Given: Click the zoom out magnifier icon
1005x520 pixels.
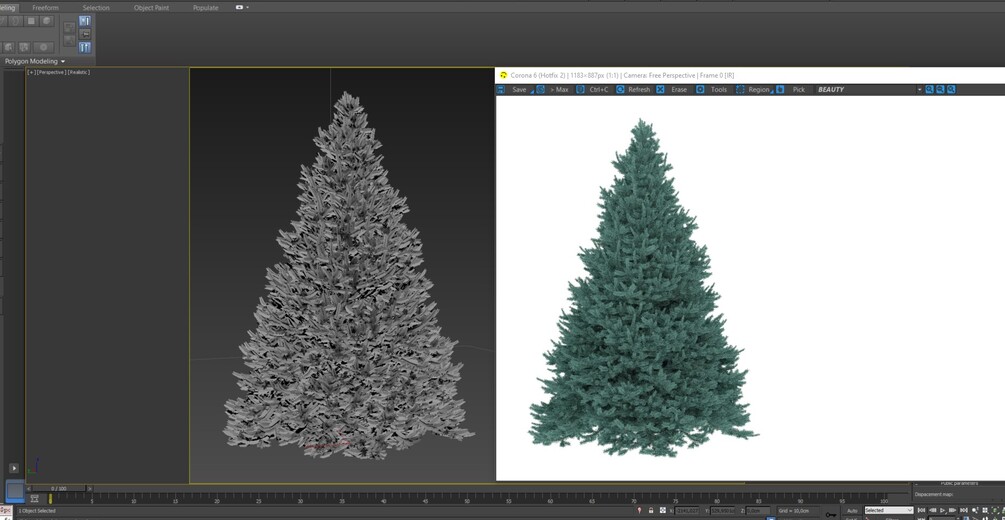Looking at the screenshot, I should (940, 90).
